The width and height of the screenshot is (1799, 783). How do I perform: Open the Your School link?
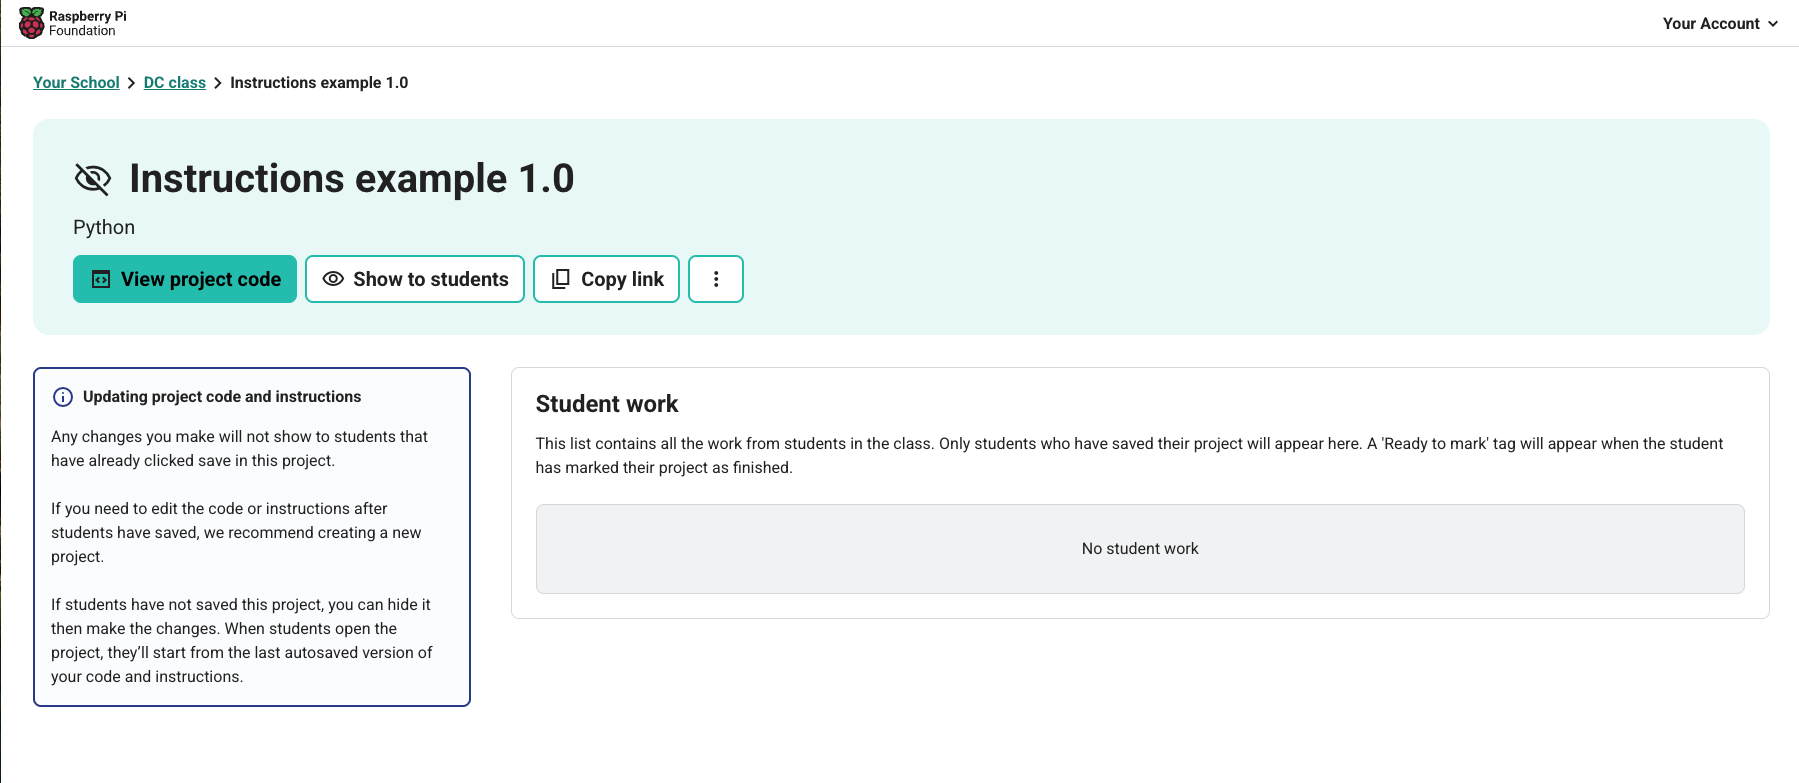76,82
